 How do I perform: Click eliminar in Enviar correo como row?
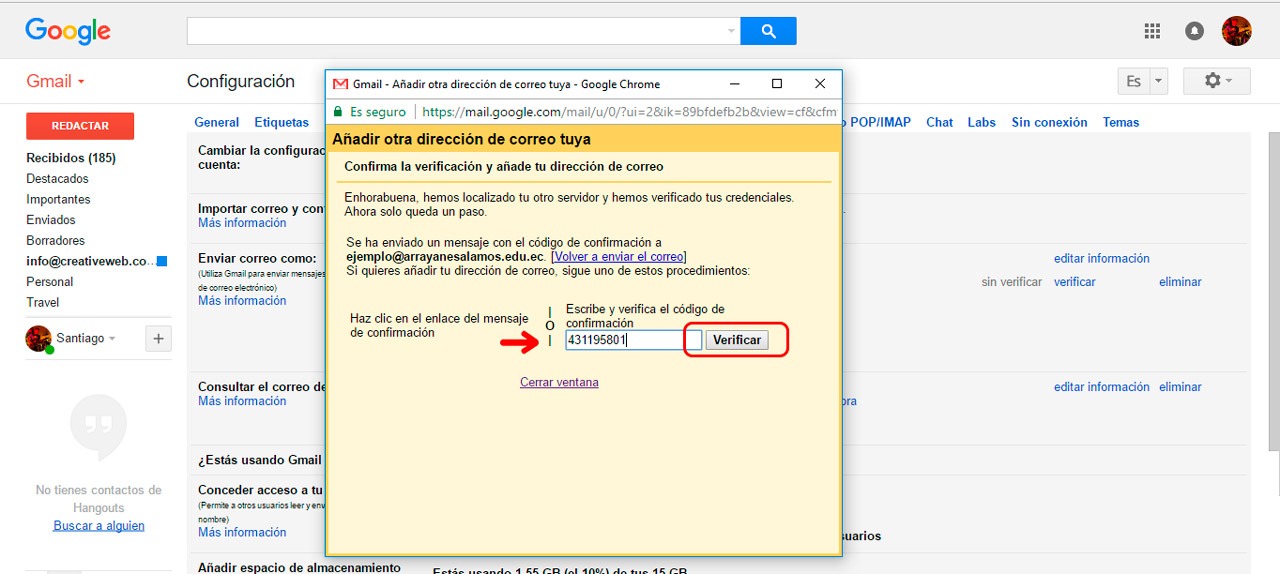[x=1180, y=282]
